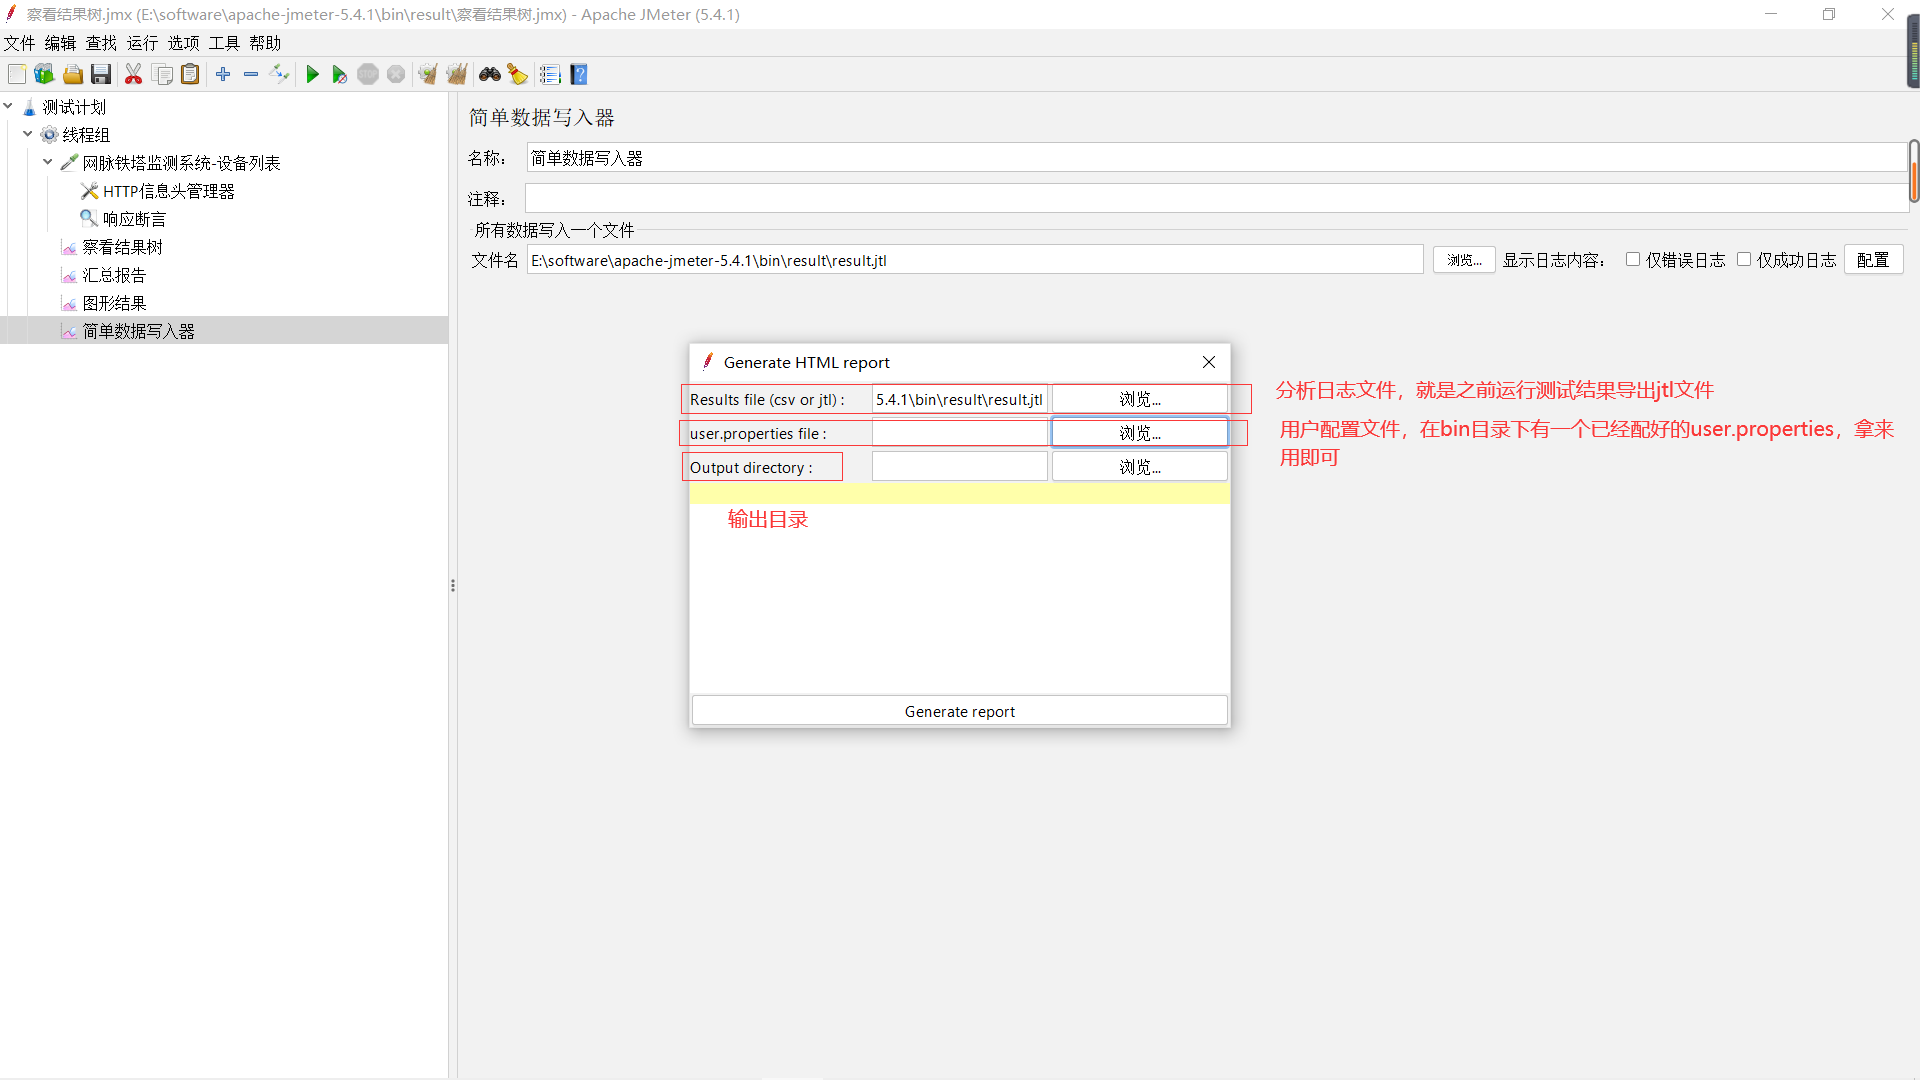
Task: Click the 注释 input field
Action: (1216, 198)
